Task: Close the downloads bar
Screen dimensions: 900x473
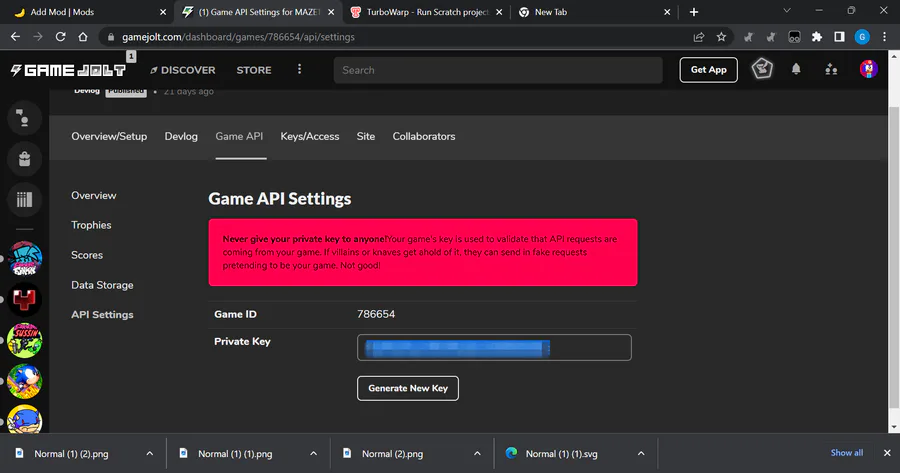Action: [x=887, y=453]
